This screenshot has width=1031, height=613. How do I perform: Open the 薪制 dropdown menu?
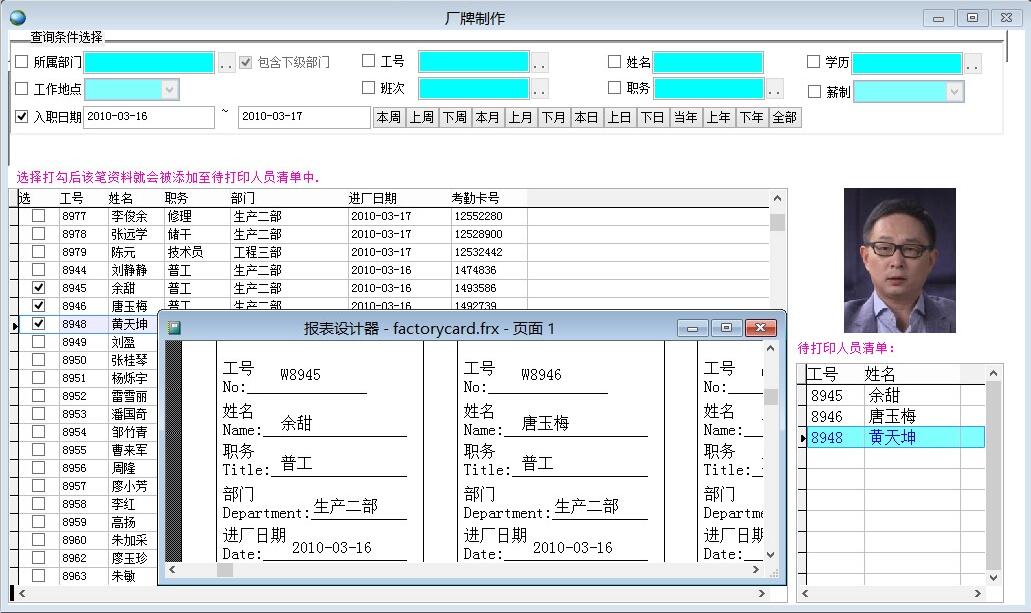[x=954, y=92]
